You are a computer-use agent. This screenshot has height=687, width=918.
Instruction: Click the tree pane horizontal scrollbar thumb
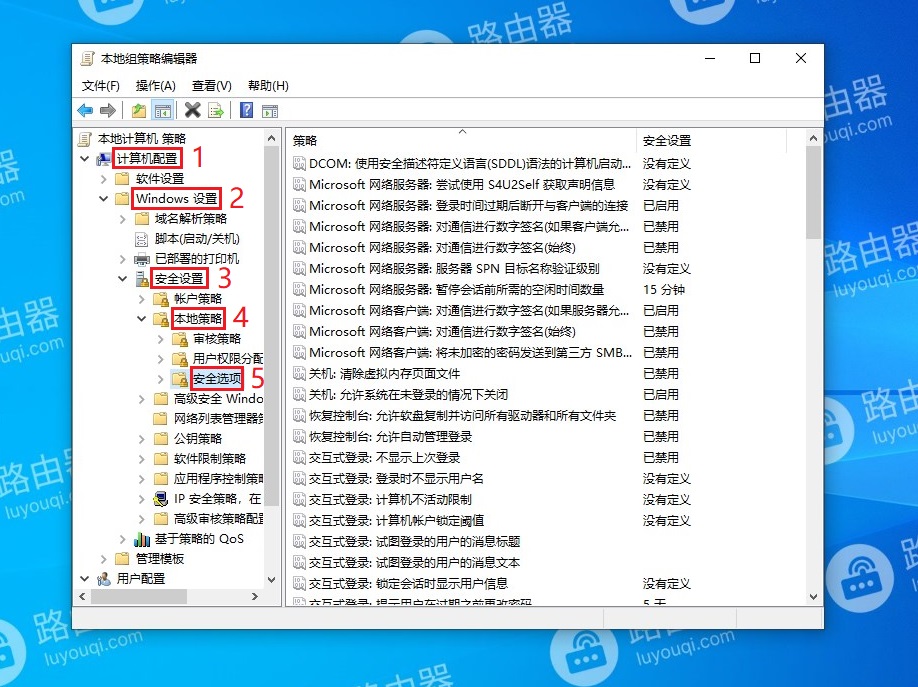click(139, 596)
